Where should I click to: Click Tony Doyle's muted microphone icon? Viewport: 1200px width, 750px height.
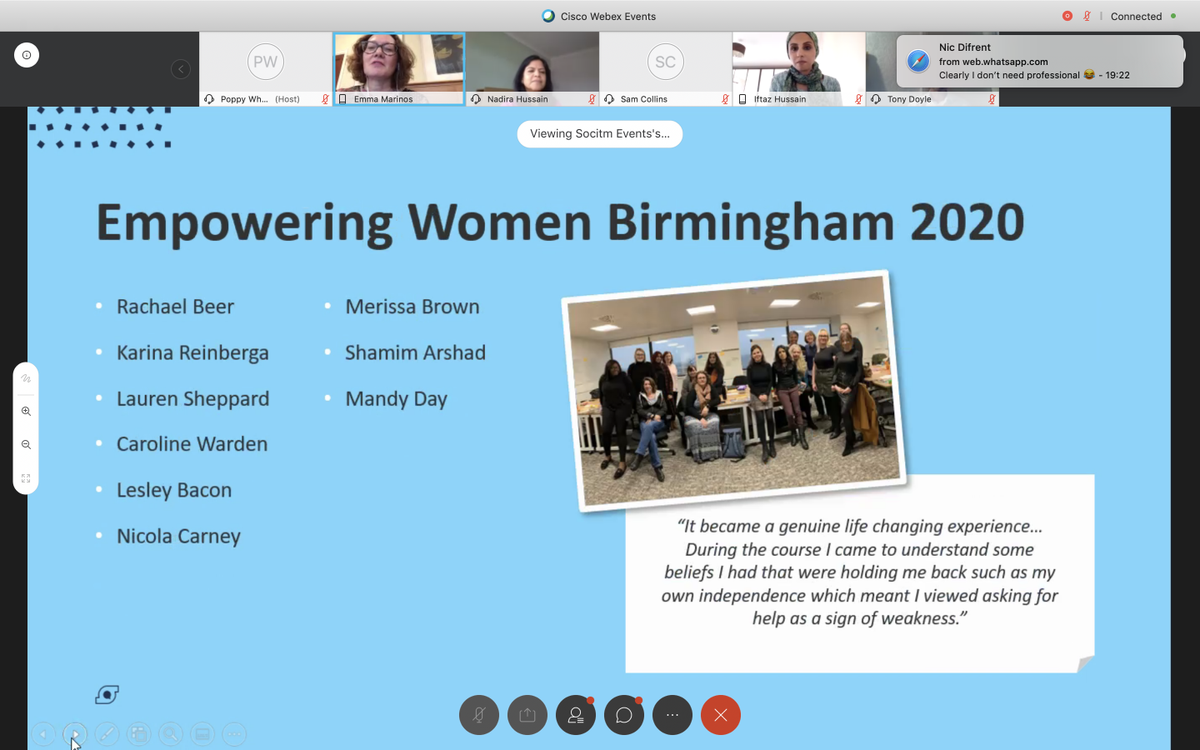coord(992,100)
